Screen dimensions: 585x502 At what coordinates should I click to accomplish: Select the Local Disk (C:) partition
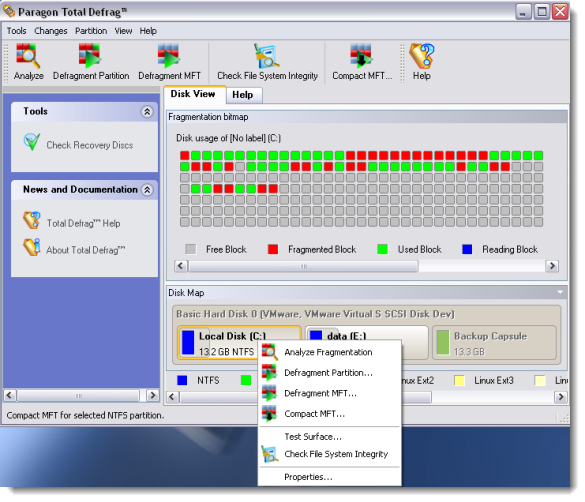[x=239, y=343]
